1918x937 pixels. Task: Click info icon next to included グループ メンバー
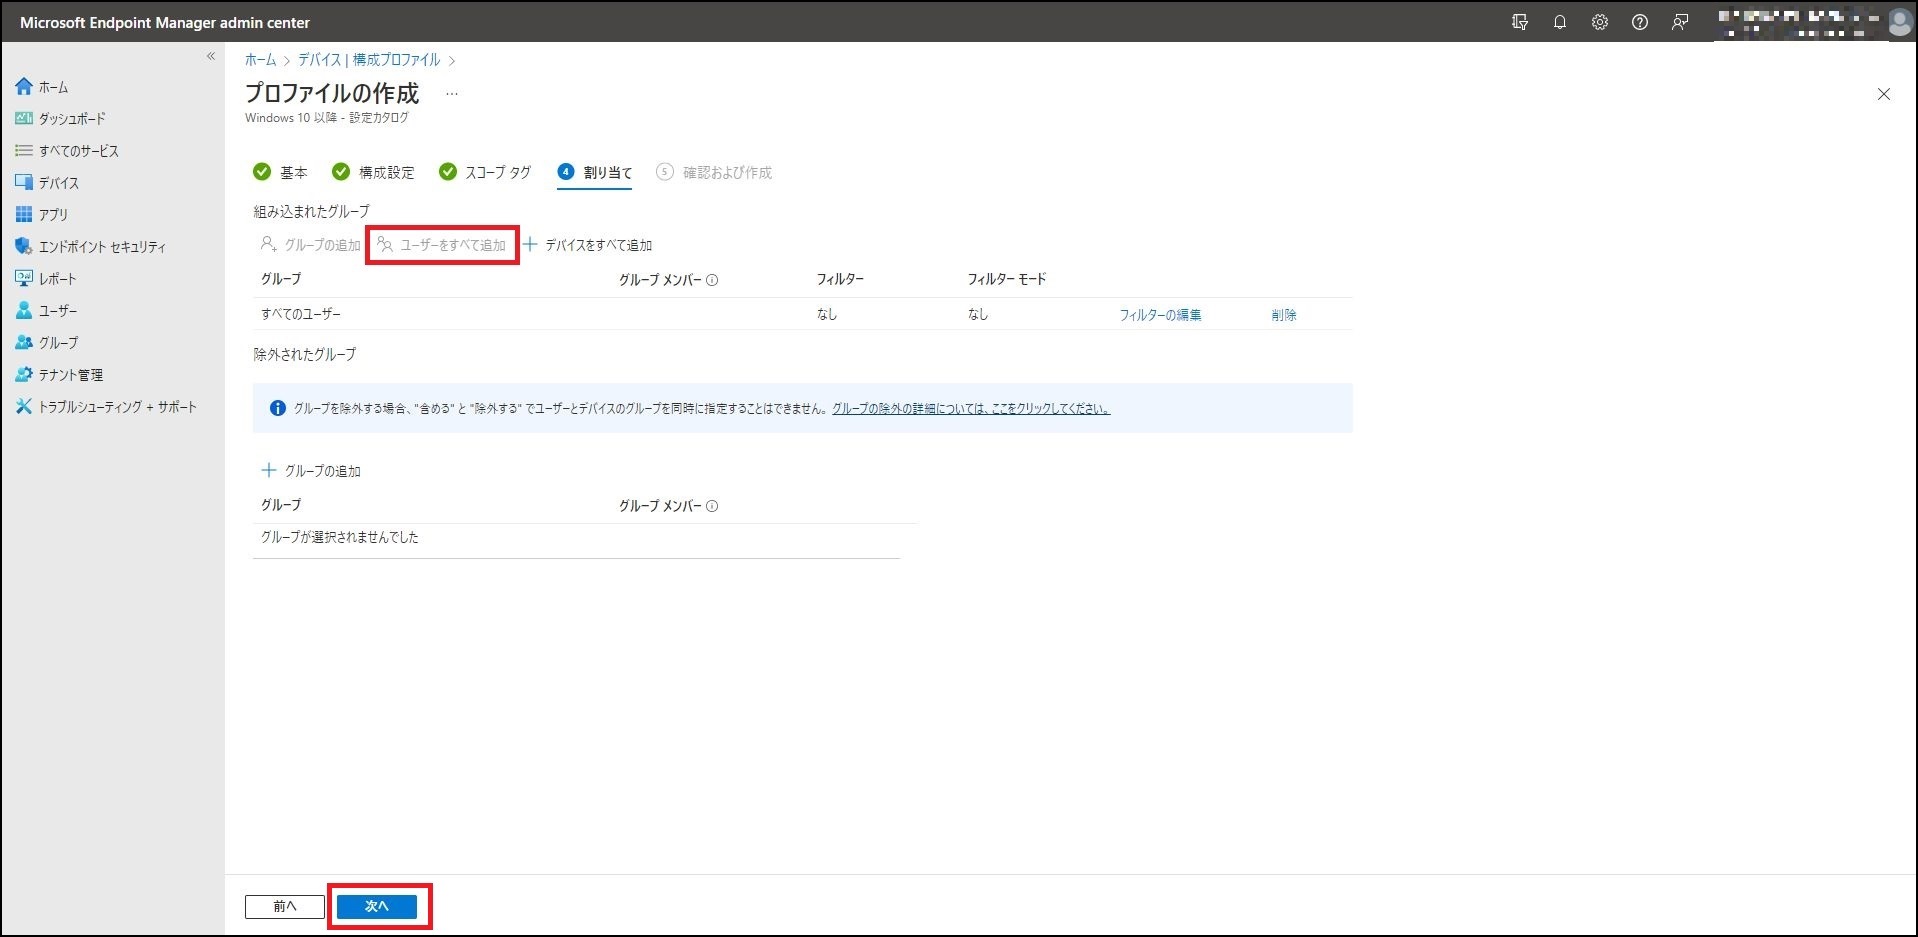tap(712, 280)
